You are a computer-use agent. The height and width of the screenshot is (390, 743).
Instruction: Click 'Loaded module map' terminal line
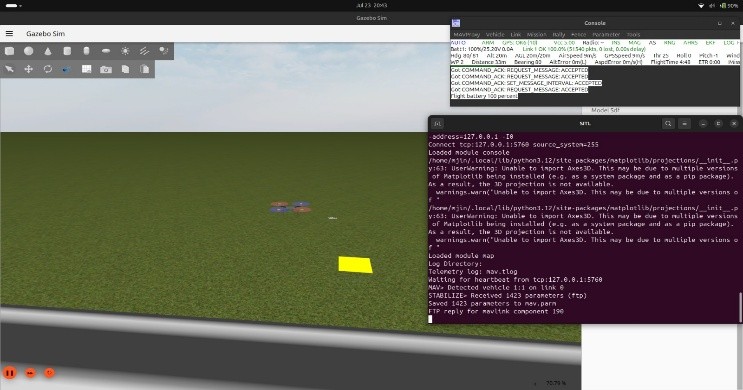pos(462,256)
